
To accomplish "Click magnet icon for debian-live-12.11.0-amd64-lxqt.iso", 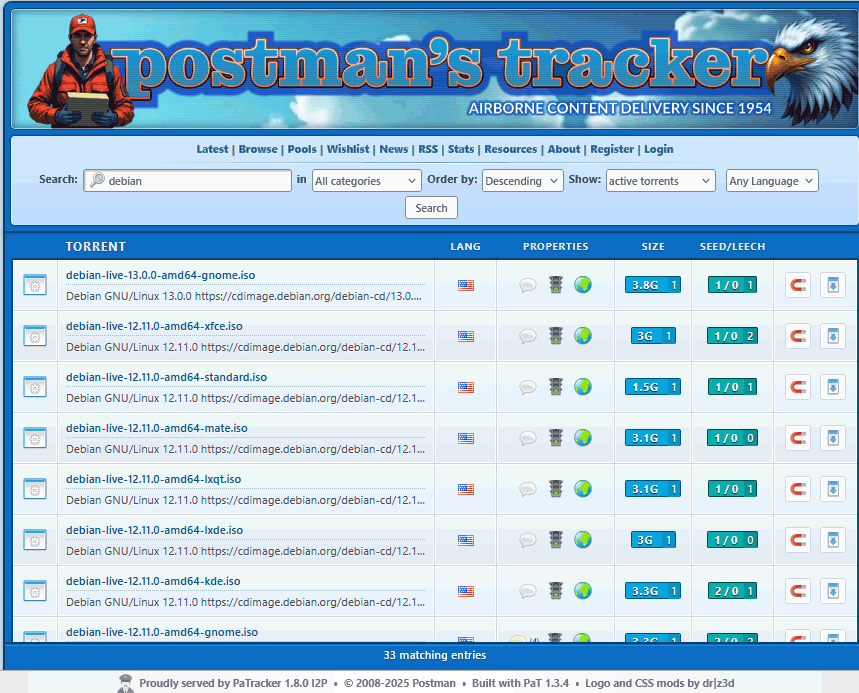I will [798, 489].
